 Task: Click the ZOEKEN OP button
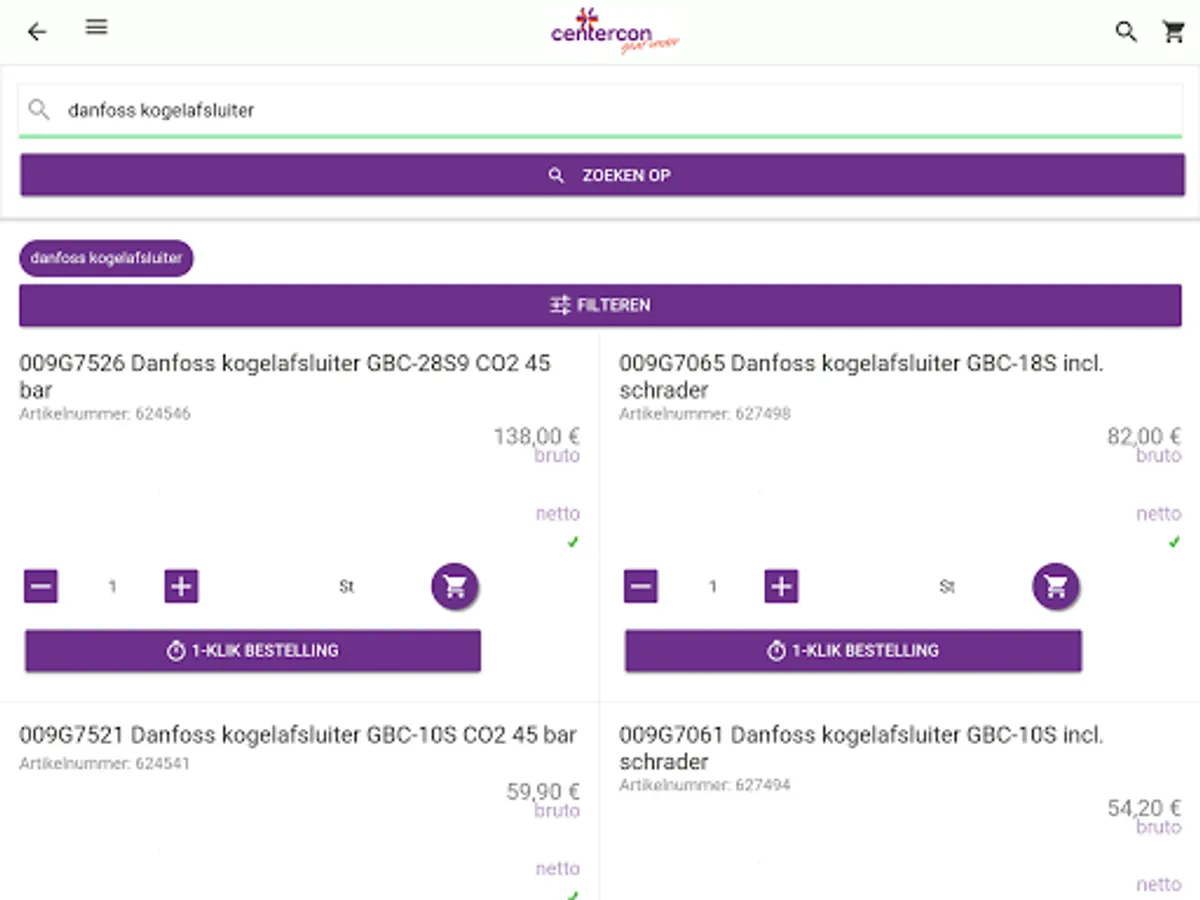(602, 175)
